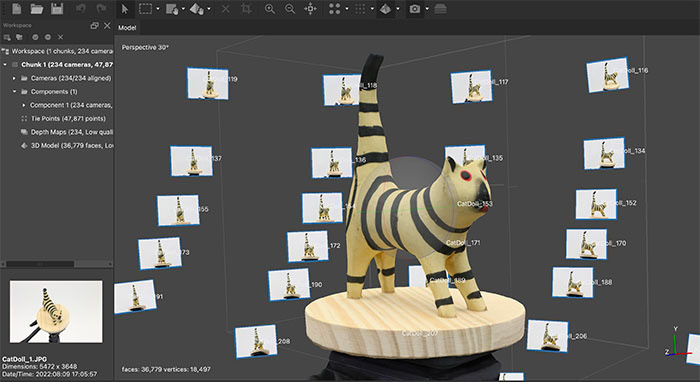The height and width of the screenshot is (382, 700).
Task: Select camera thumbnail labeled 206
Action: [547, 336]
